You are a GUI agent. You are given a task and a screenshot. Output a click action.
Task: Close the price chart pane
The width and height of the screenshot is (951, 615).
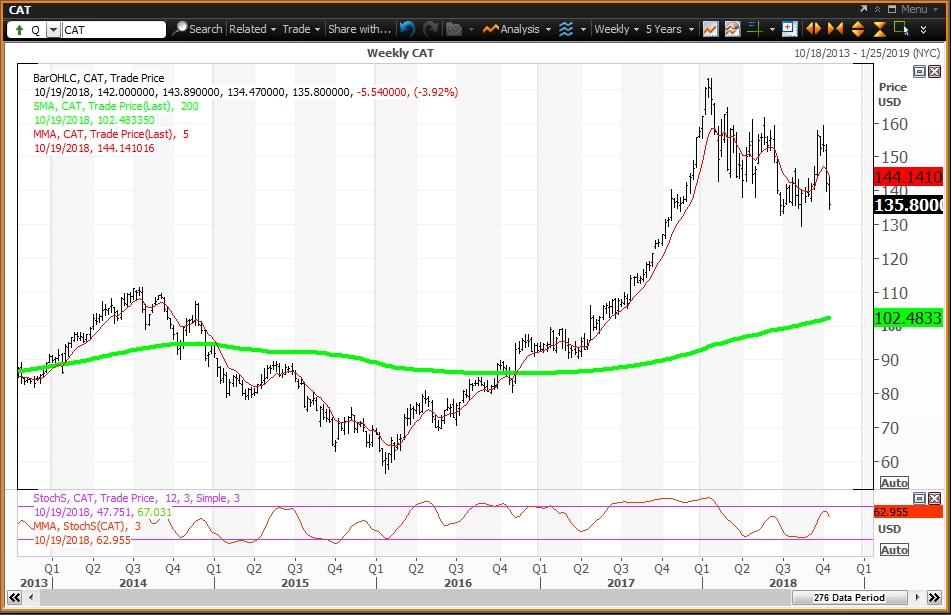click(x=934, y=72)
